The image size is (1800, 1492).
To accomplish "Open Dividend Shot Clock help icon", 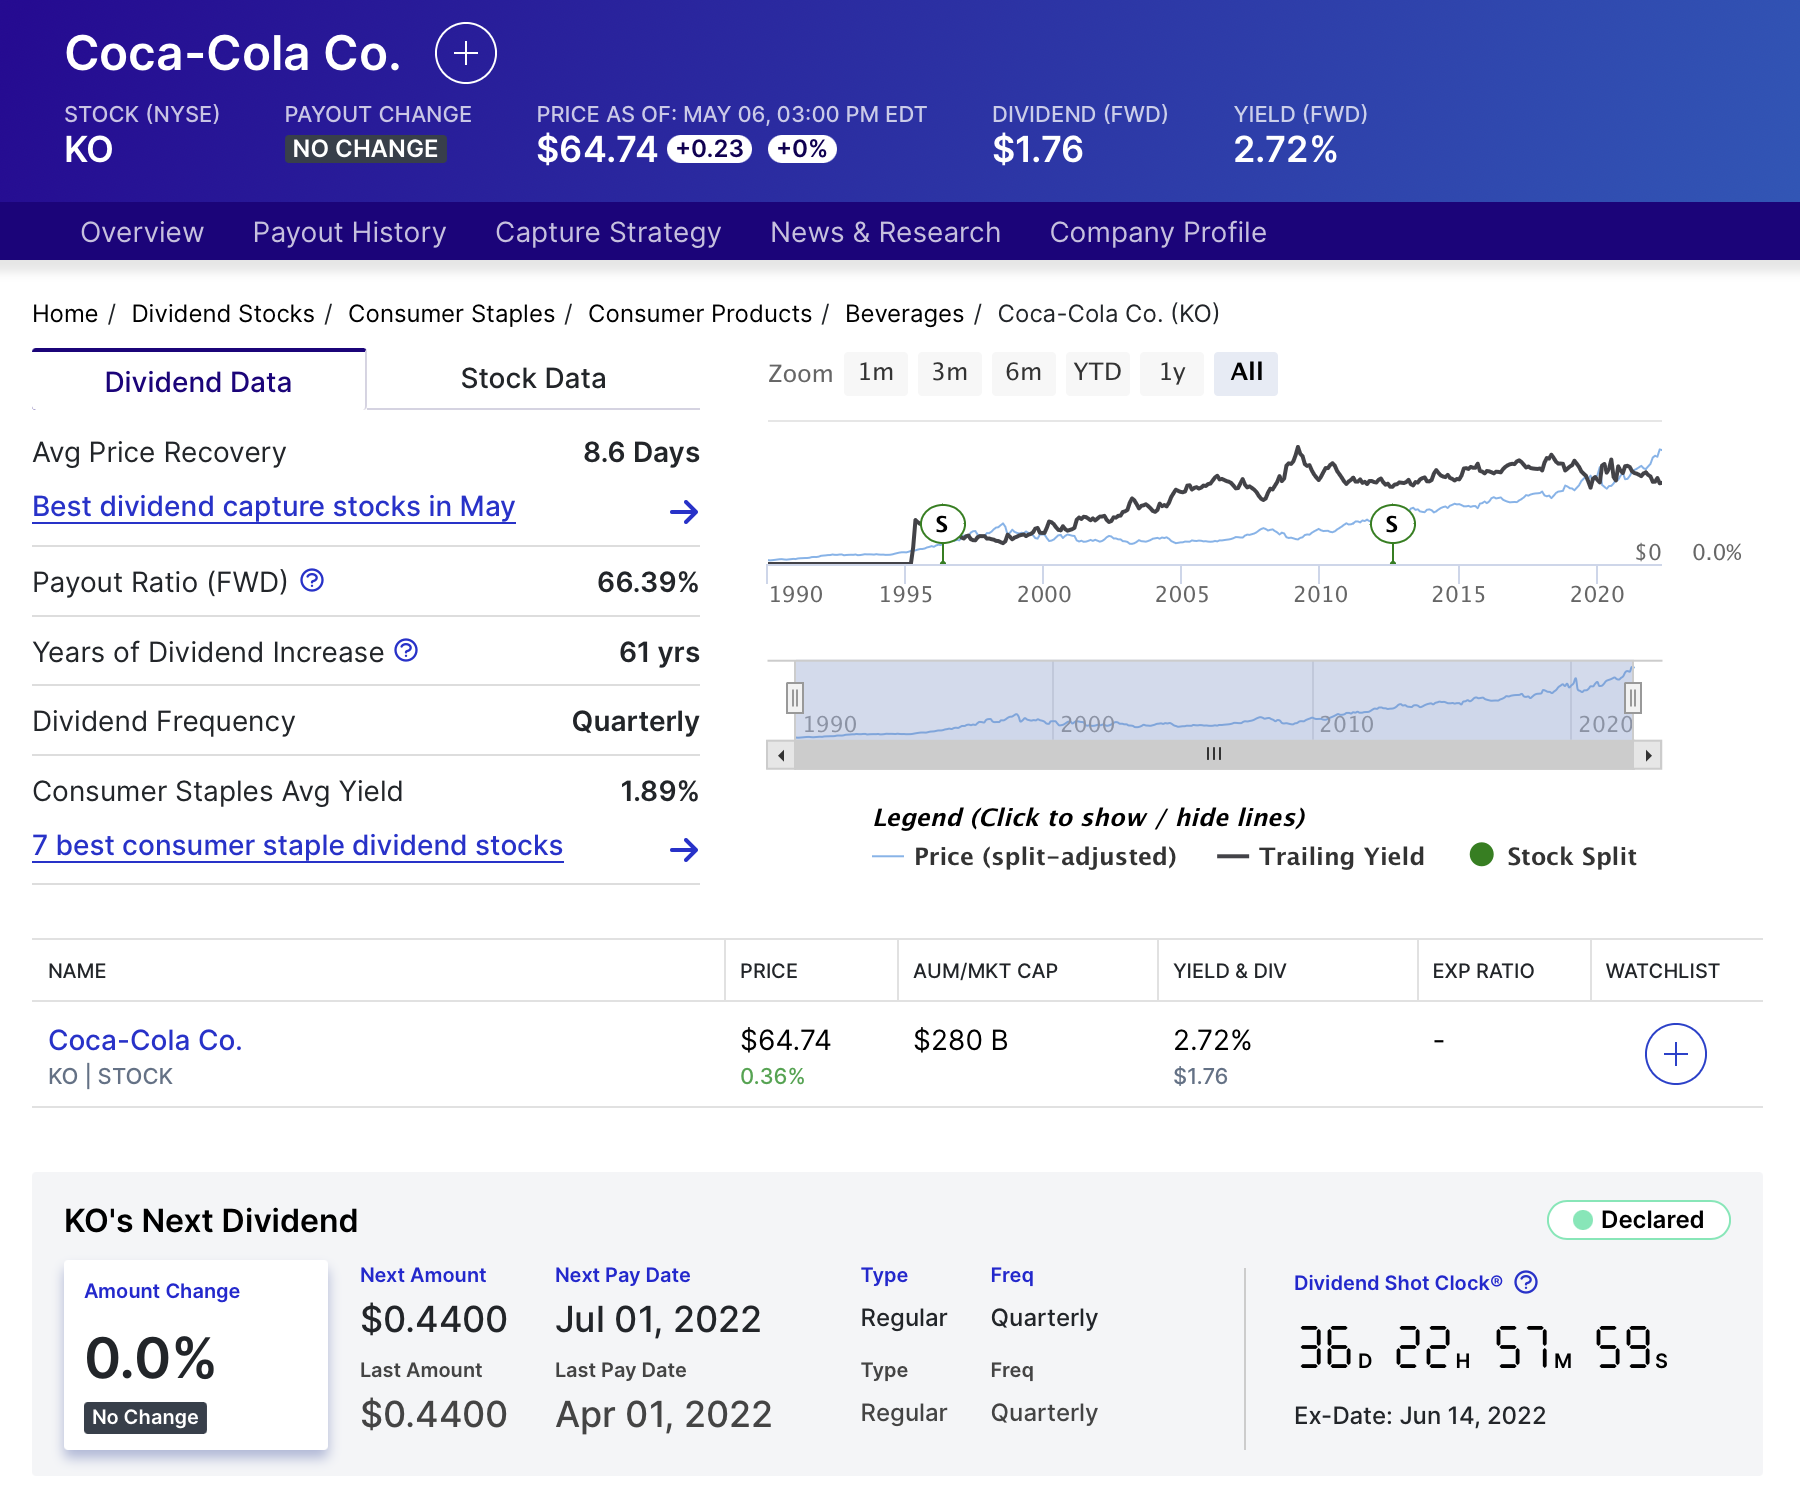I will [1527, 1283].
